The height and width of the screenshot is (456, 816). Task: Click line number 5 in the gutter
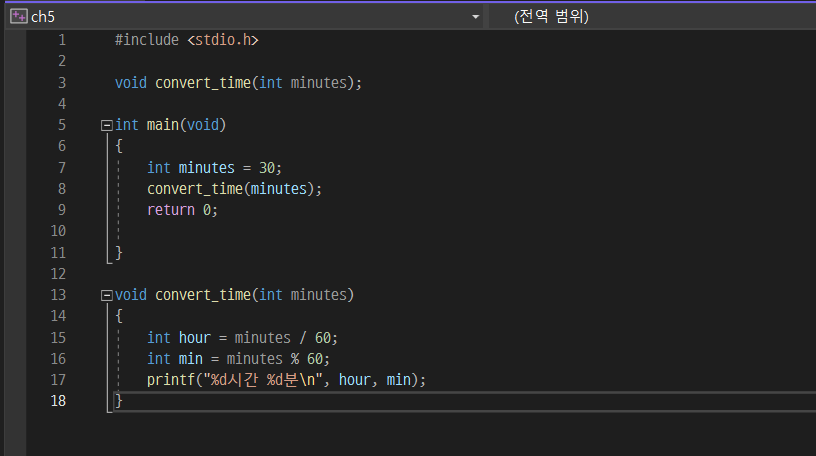pos(62,125)
